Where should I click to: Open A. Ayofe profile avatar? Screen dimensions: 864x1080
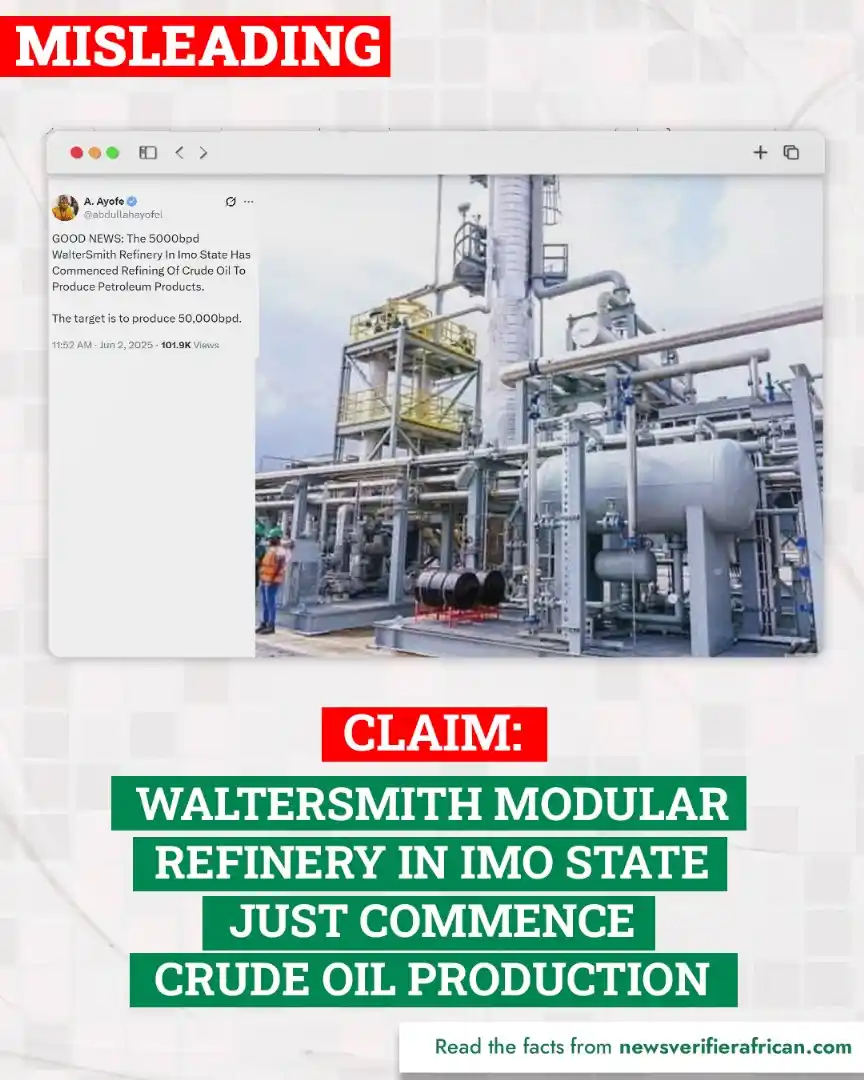[x=65, y=207]
